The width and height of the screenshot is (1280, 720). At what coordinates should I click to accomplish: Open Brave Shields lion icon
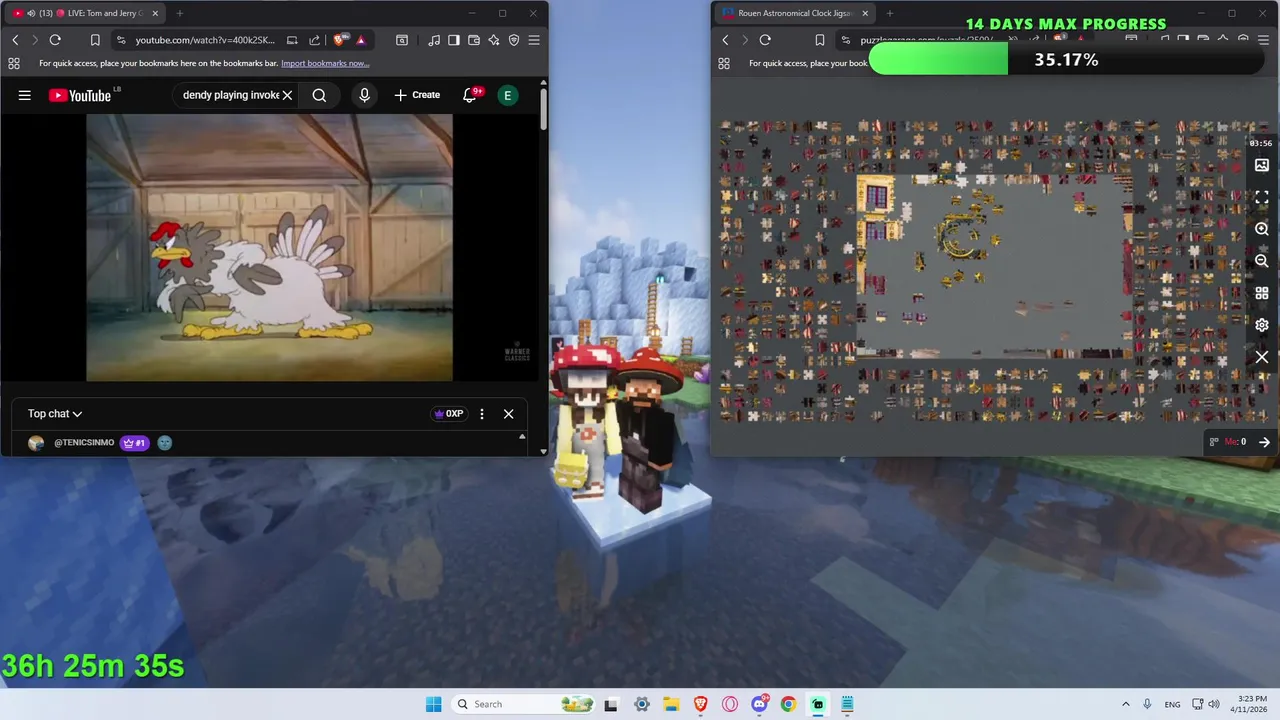(x=340, y=40)
